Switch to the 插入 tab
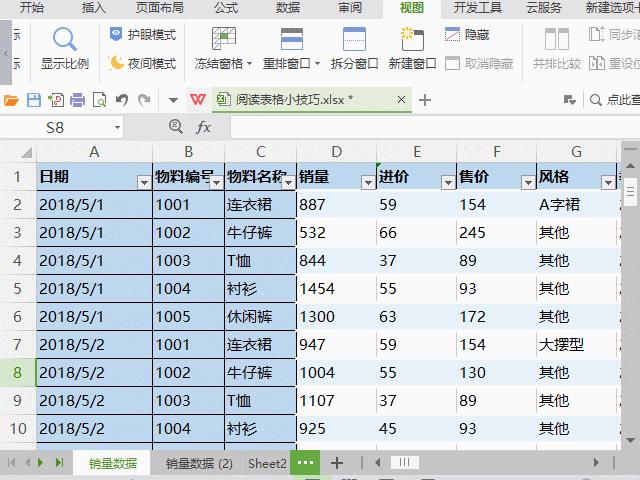This screenshot has width=640, height=480. point(93,7)
